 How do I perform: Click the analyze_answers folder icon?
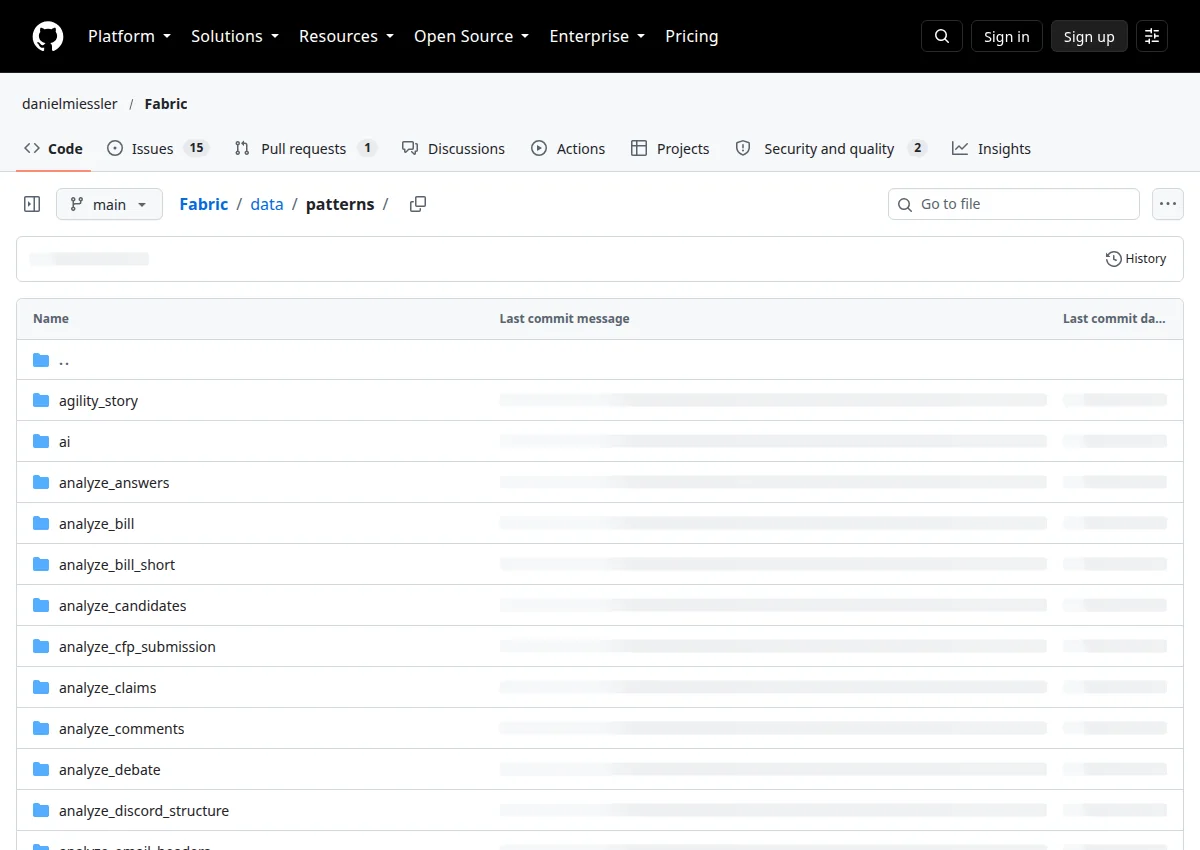coord(41,483)
